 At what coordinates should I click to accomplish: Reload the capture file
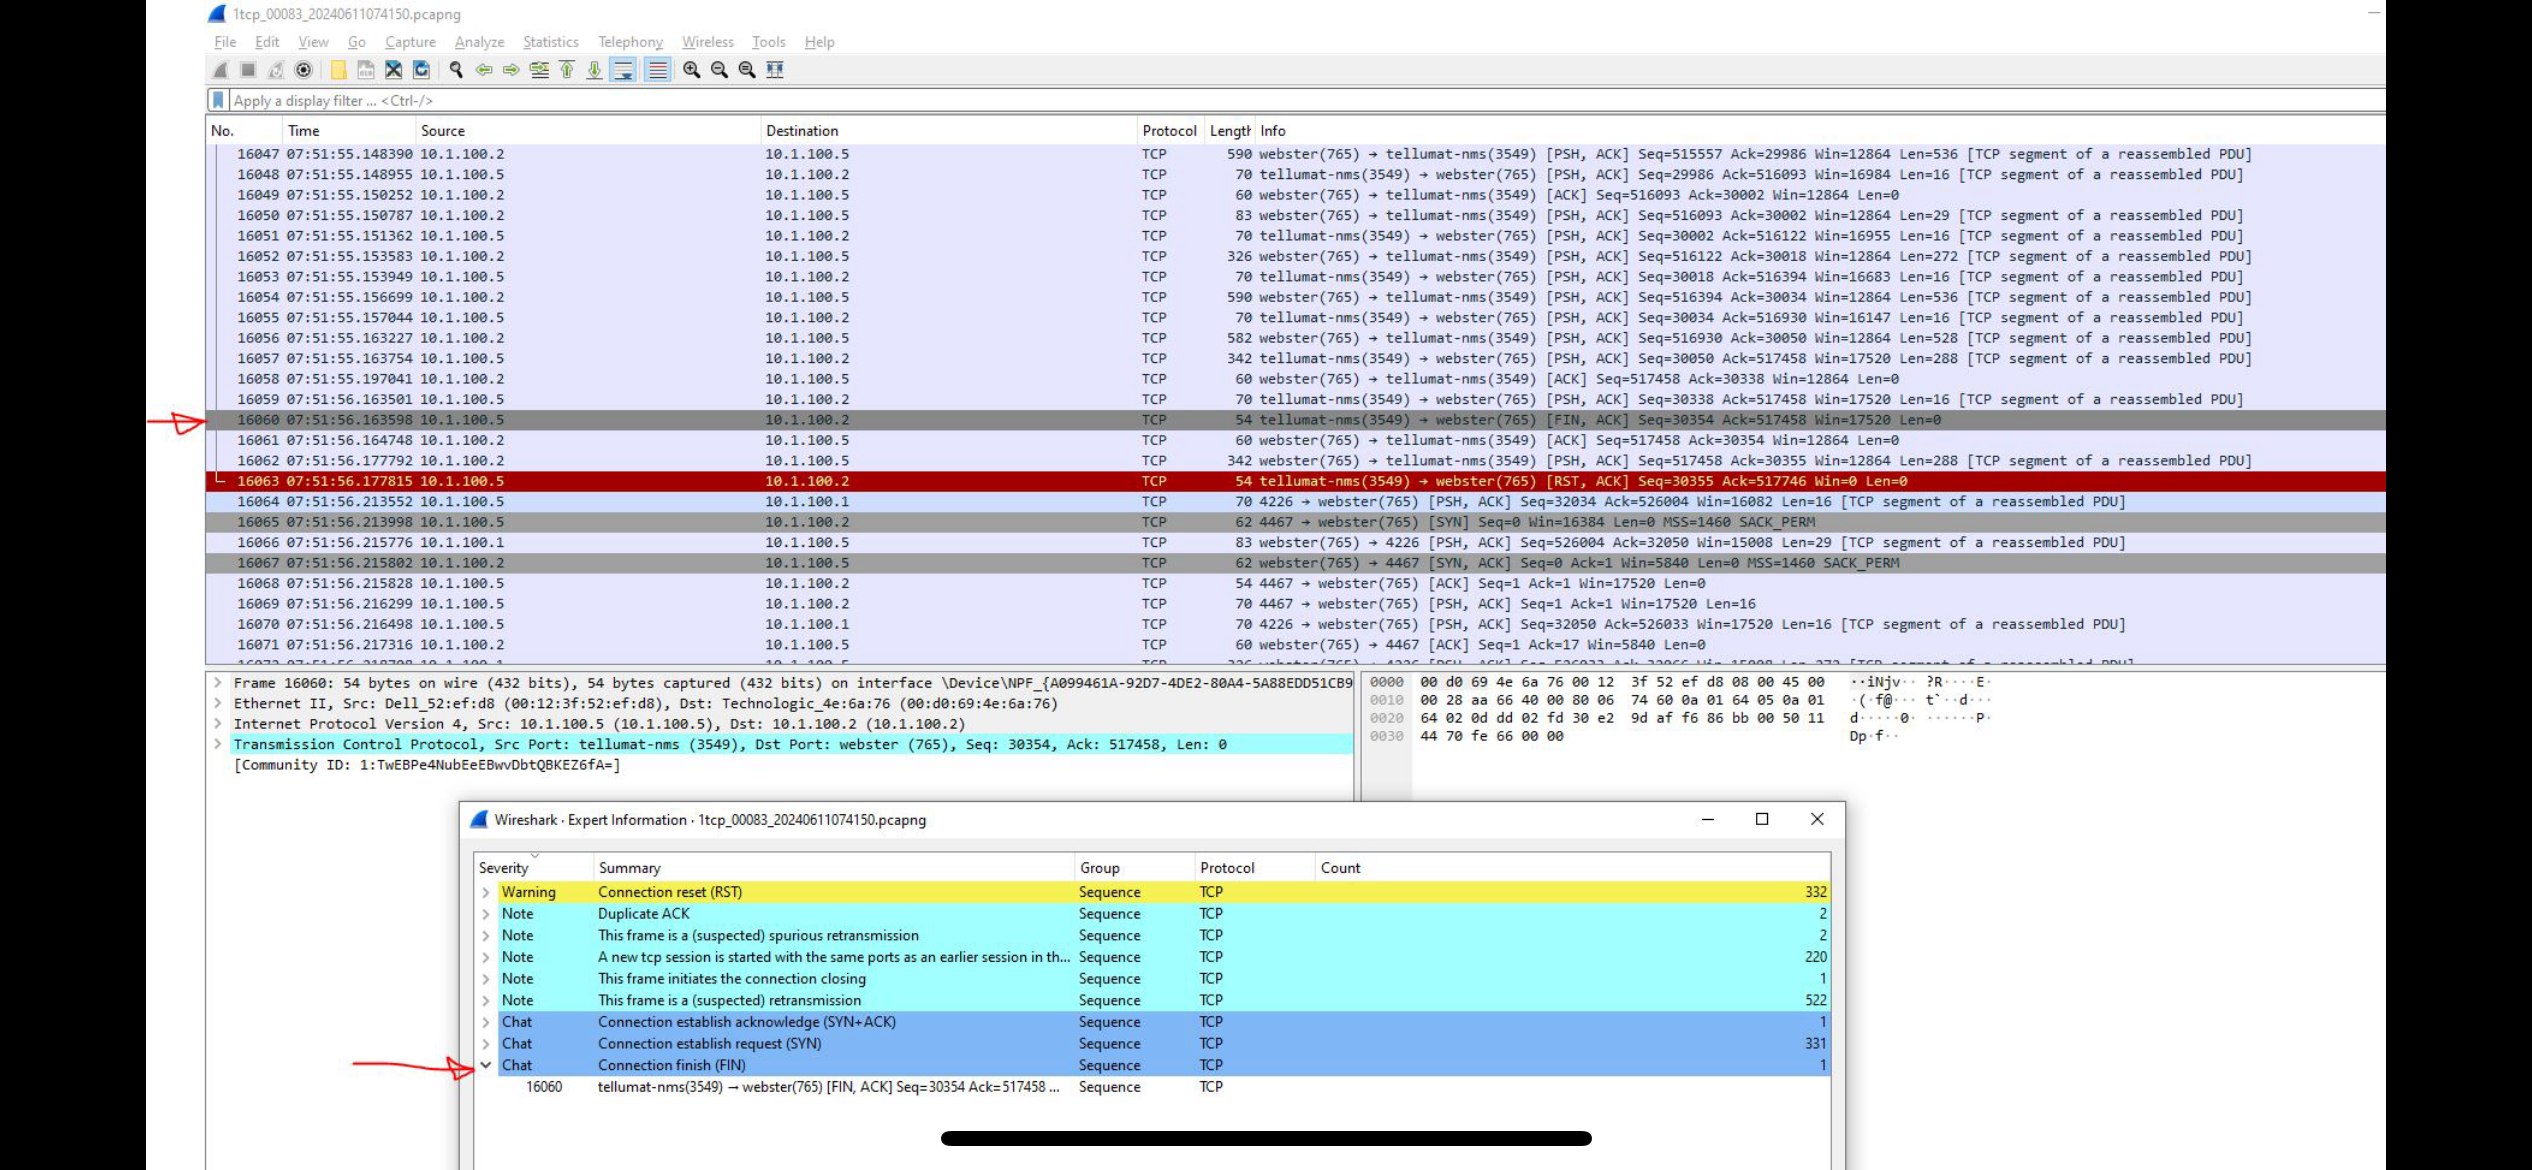[421, 70]
